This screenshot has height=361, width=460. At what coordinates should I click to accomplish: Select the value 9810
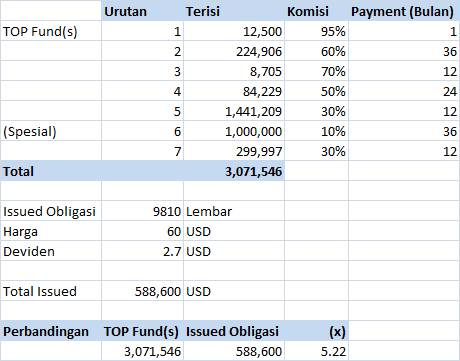point(142,211)
